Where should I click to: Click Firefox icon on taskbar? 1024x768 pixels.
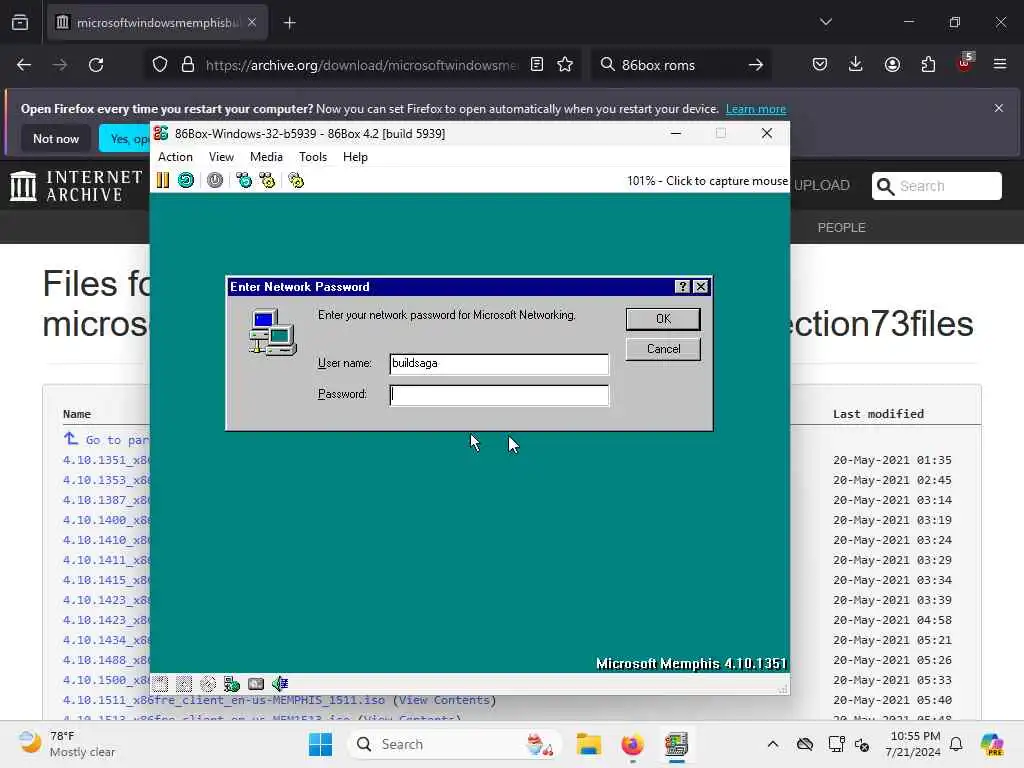(632, 744)
